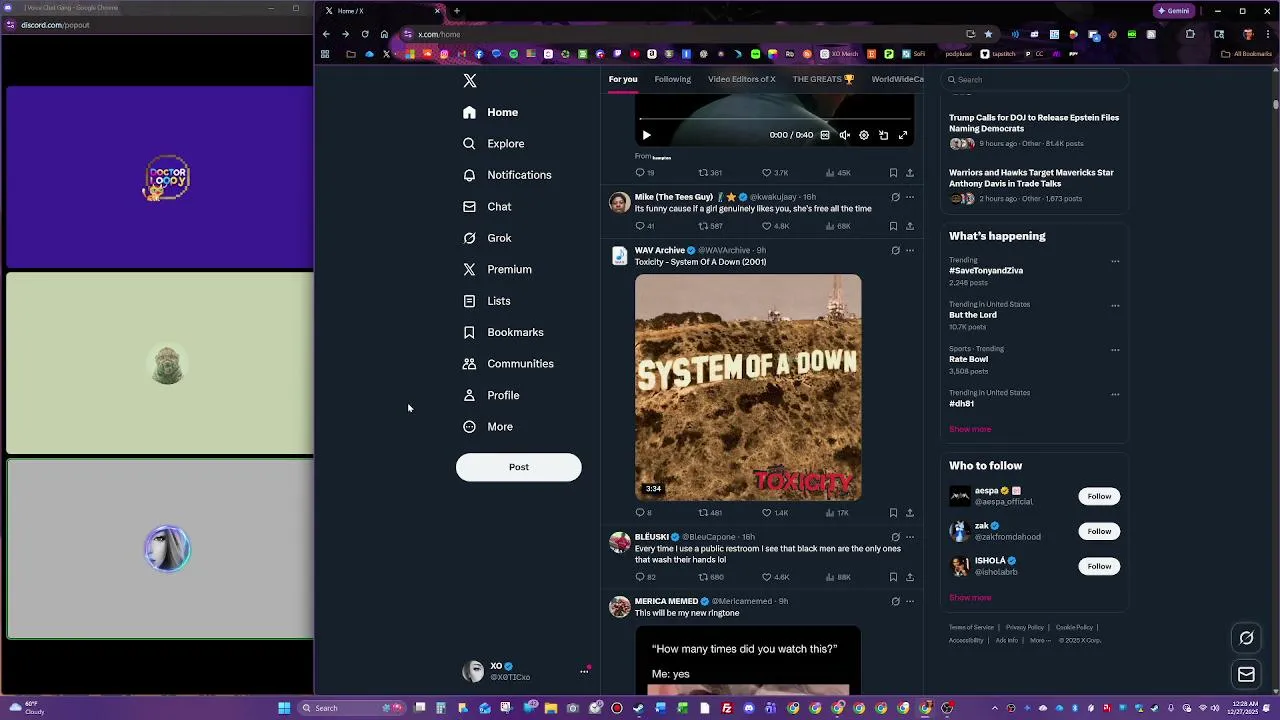This screenshot has width=1280, height=720.
Task: Open Chat from sidebar
Action: pos(487,207)
